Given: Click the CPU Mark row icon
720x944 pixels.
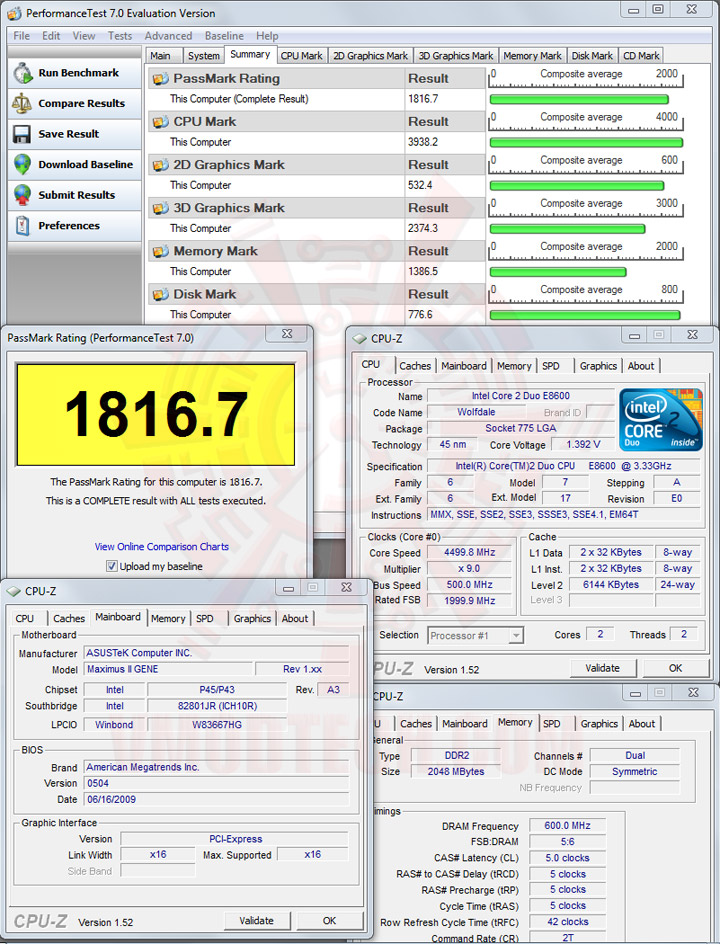Looking at the screenshot, I should [x=160, y=122].
